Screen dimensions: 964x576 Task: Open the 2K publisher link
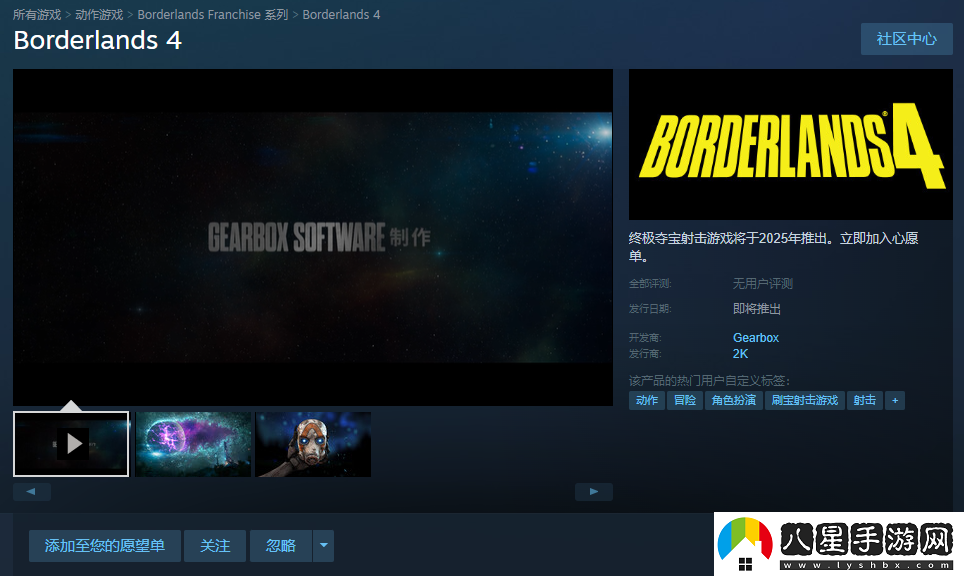click(740, 354)
